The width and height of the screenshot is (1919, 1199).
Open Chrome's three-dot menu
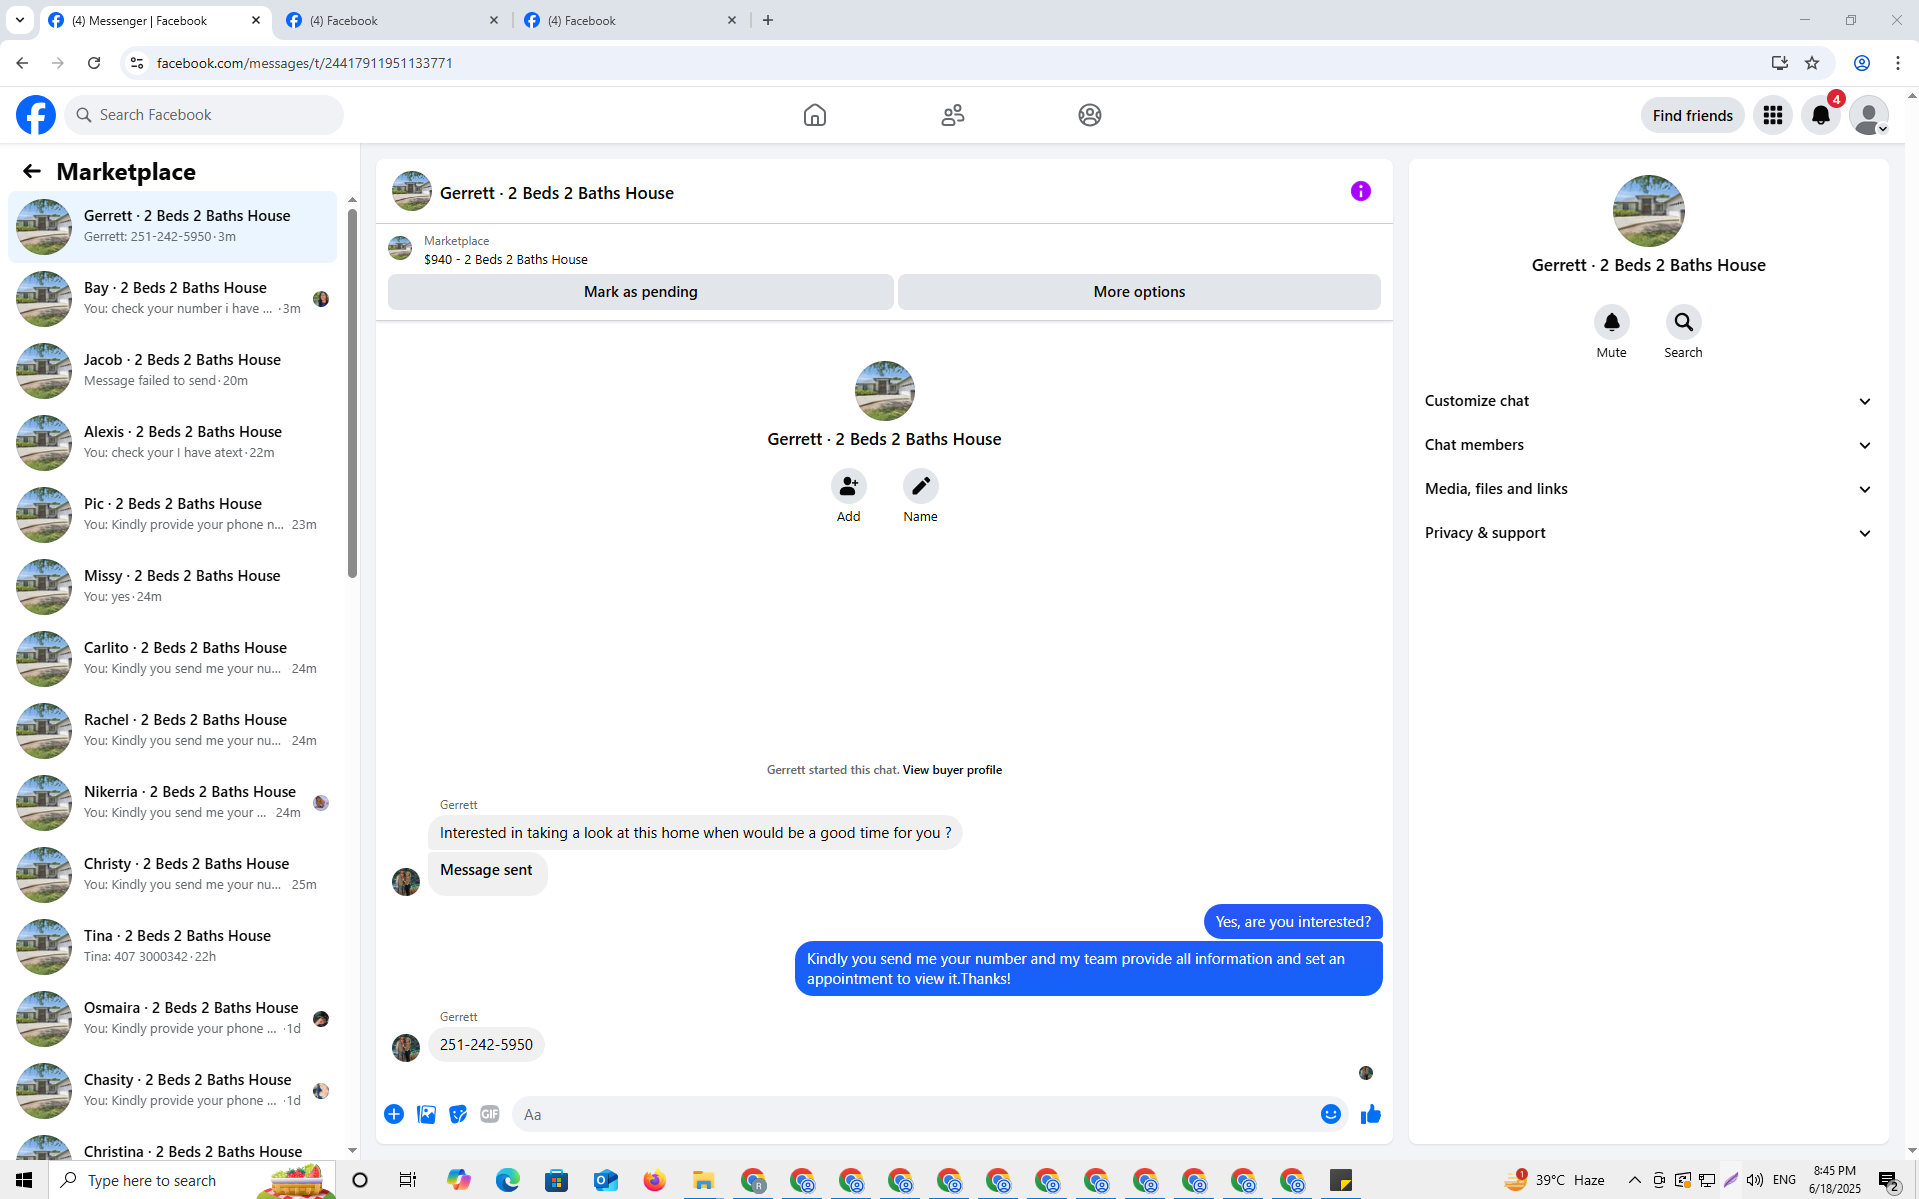point(1898,63)
